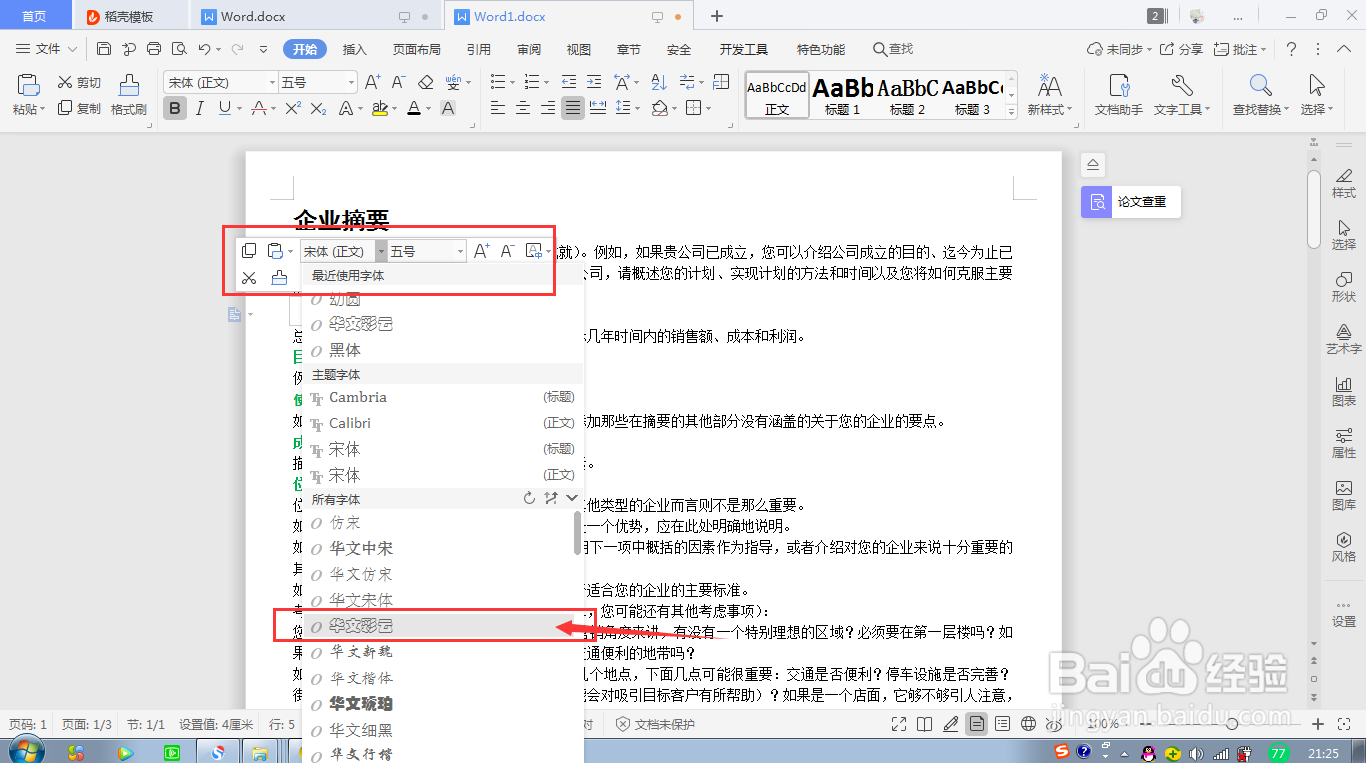Expand mini toolbar font name dropdown arrow

click(x=381, y=251)
